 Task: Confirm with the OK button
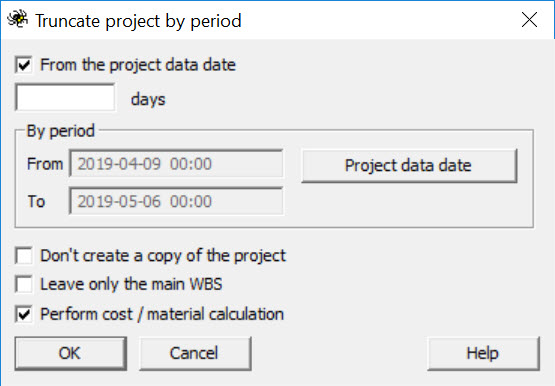(70, 353)
